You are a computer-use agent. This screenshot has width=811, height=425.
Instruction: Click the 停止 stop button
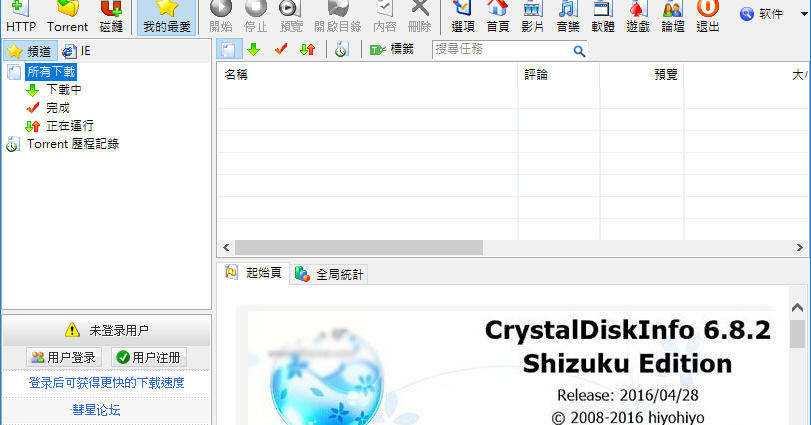click(256, 17)
